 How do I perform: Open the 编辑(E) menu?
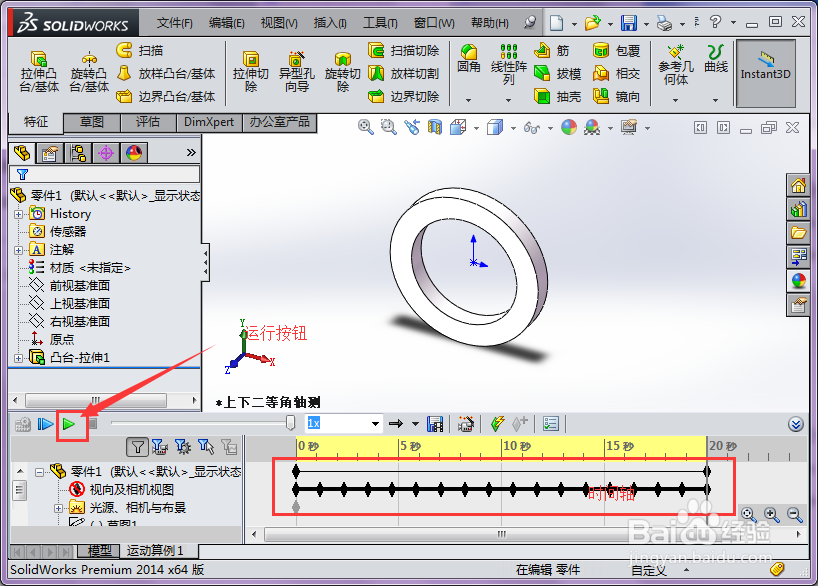226,23
